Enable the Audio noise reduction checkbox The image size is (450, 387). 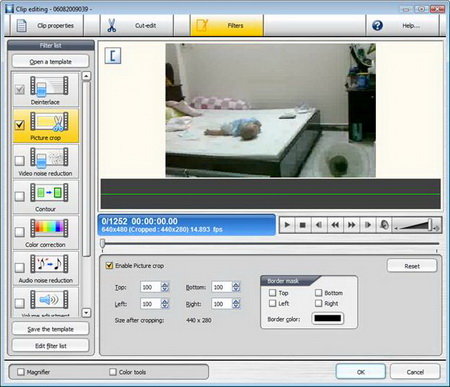tap(20, 267)
